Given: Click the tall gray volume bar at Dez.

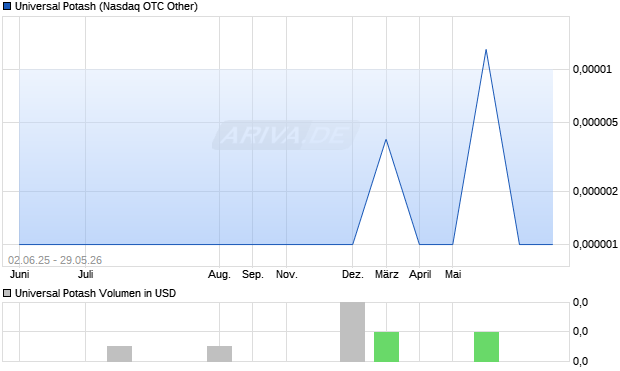Looking at the screenshot, I should pyautogui.click(x=353, y=332).
